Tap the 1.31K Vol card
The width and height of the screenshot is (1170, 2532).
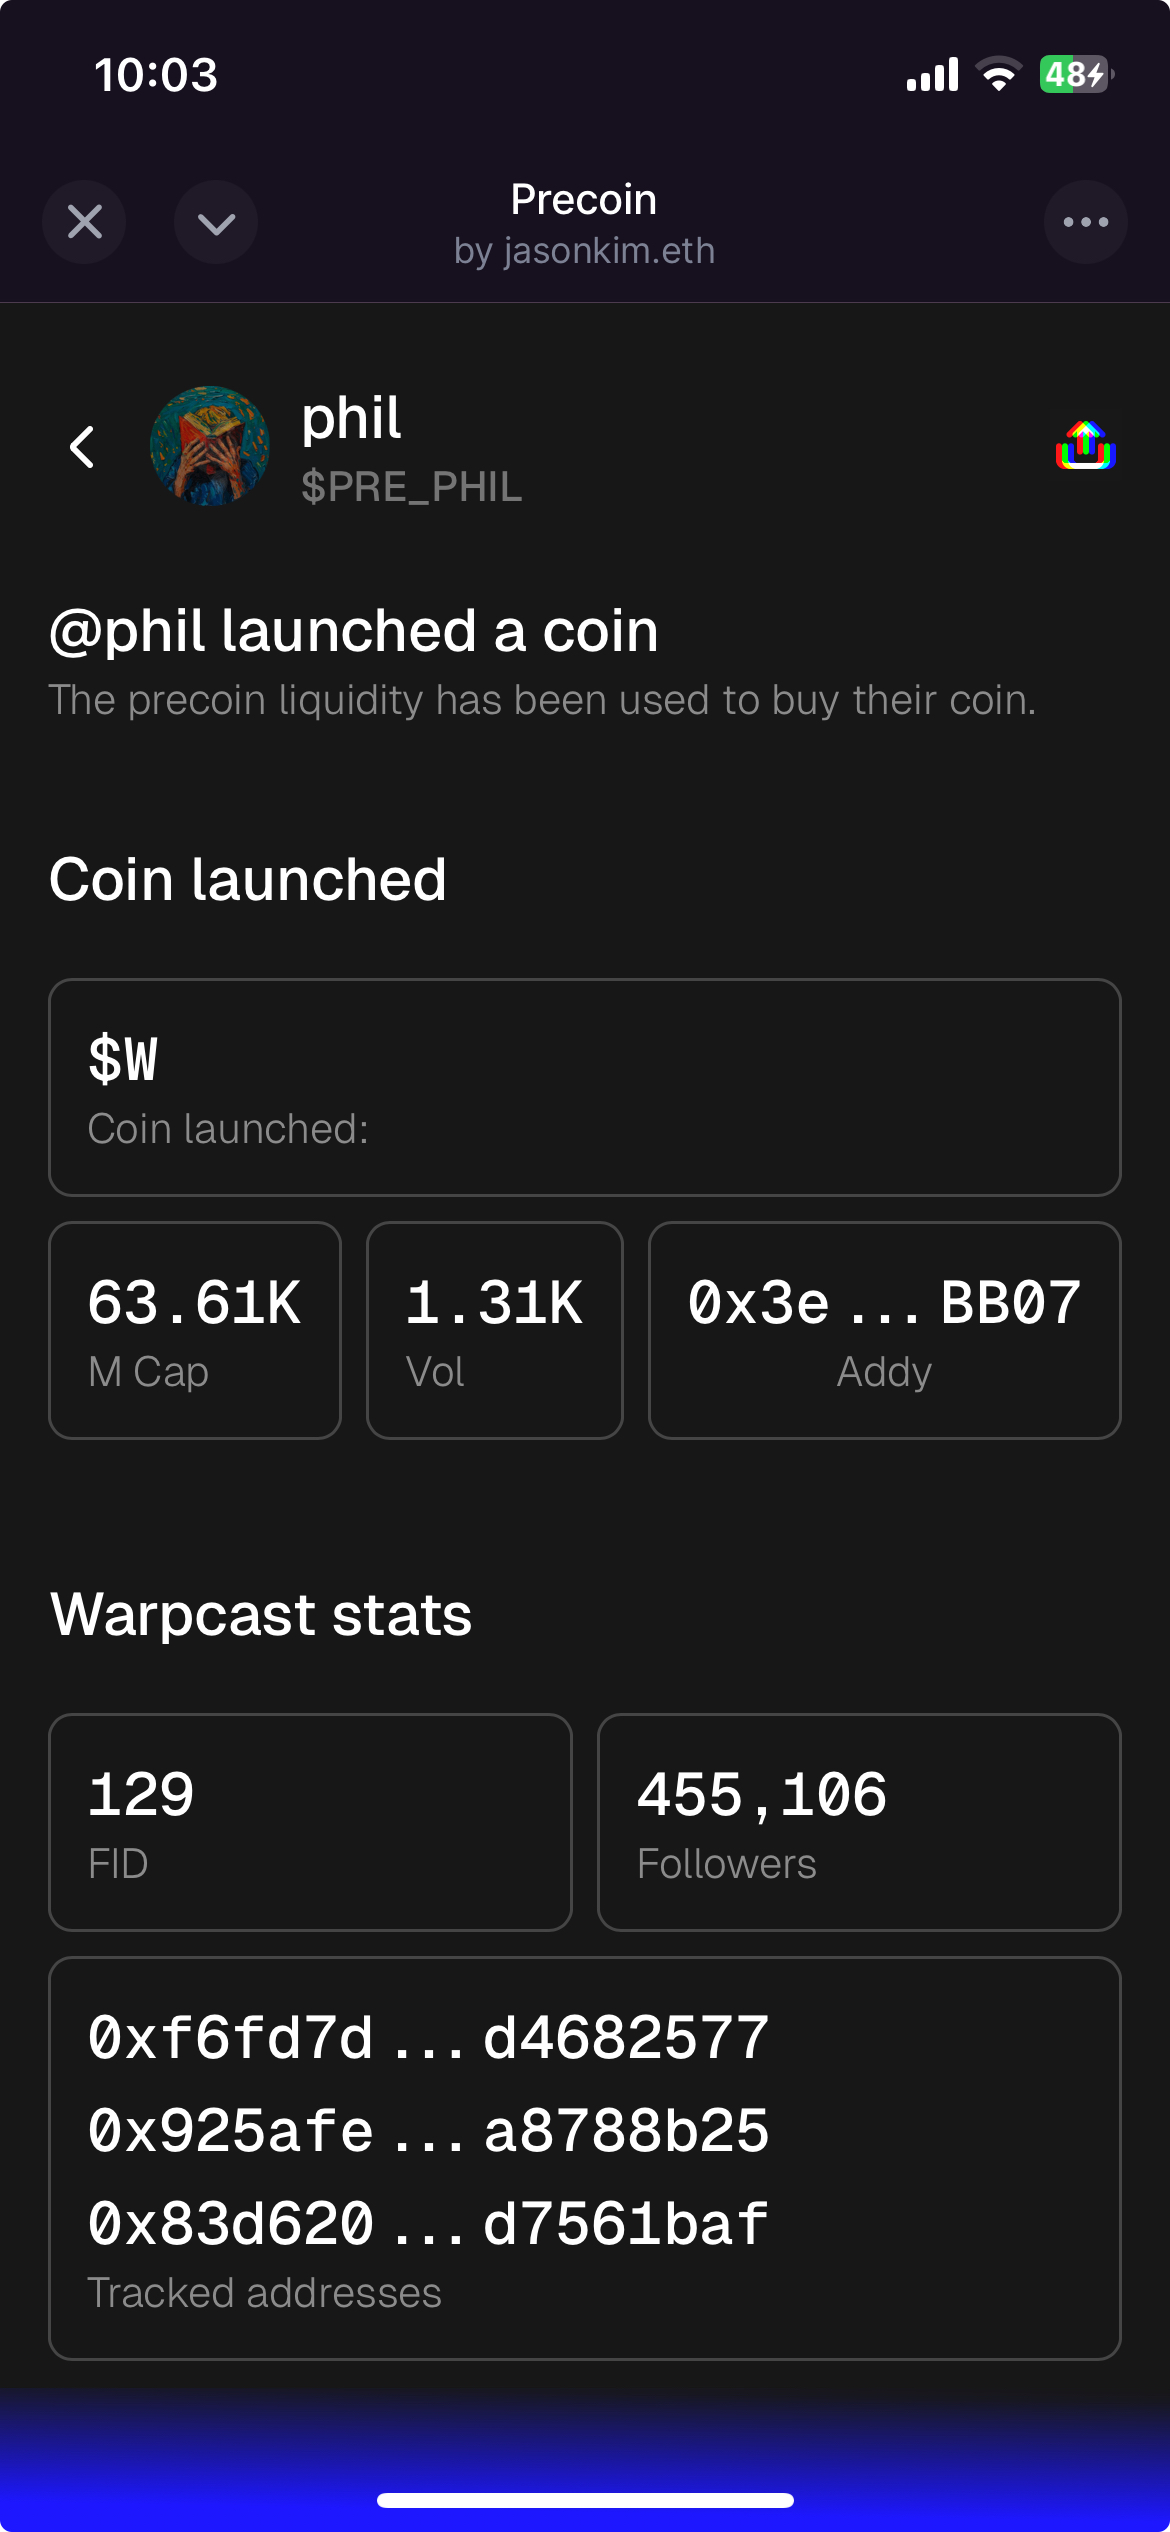tap(494, 1330)
